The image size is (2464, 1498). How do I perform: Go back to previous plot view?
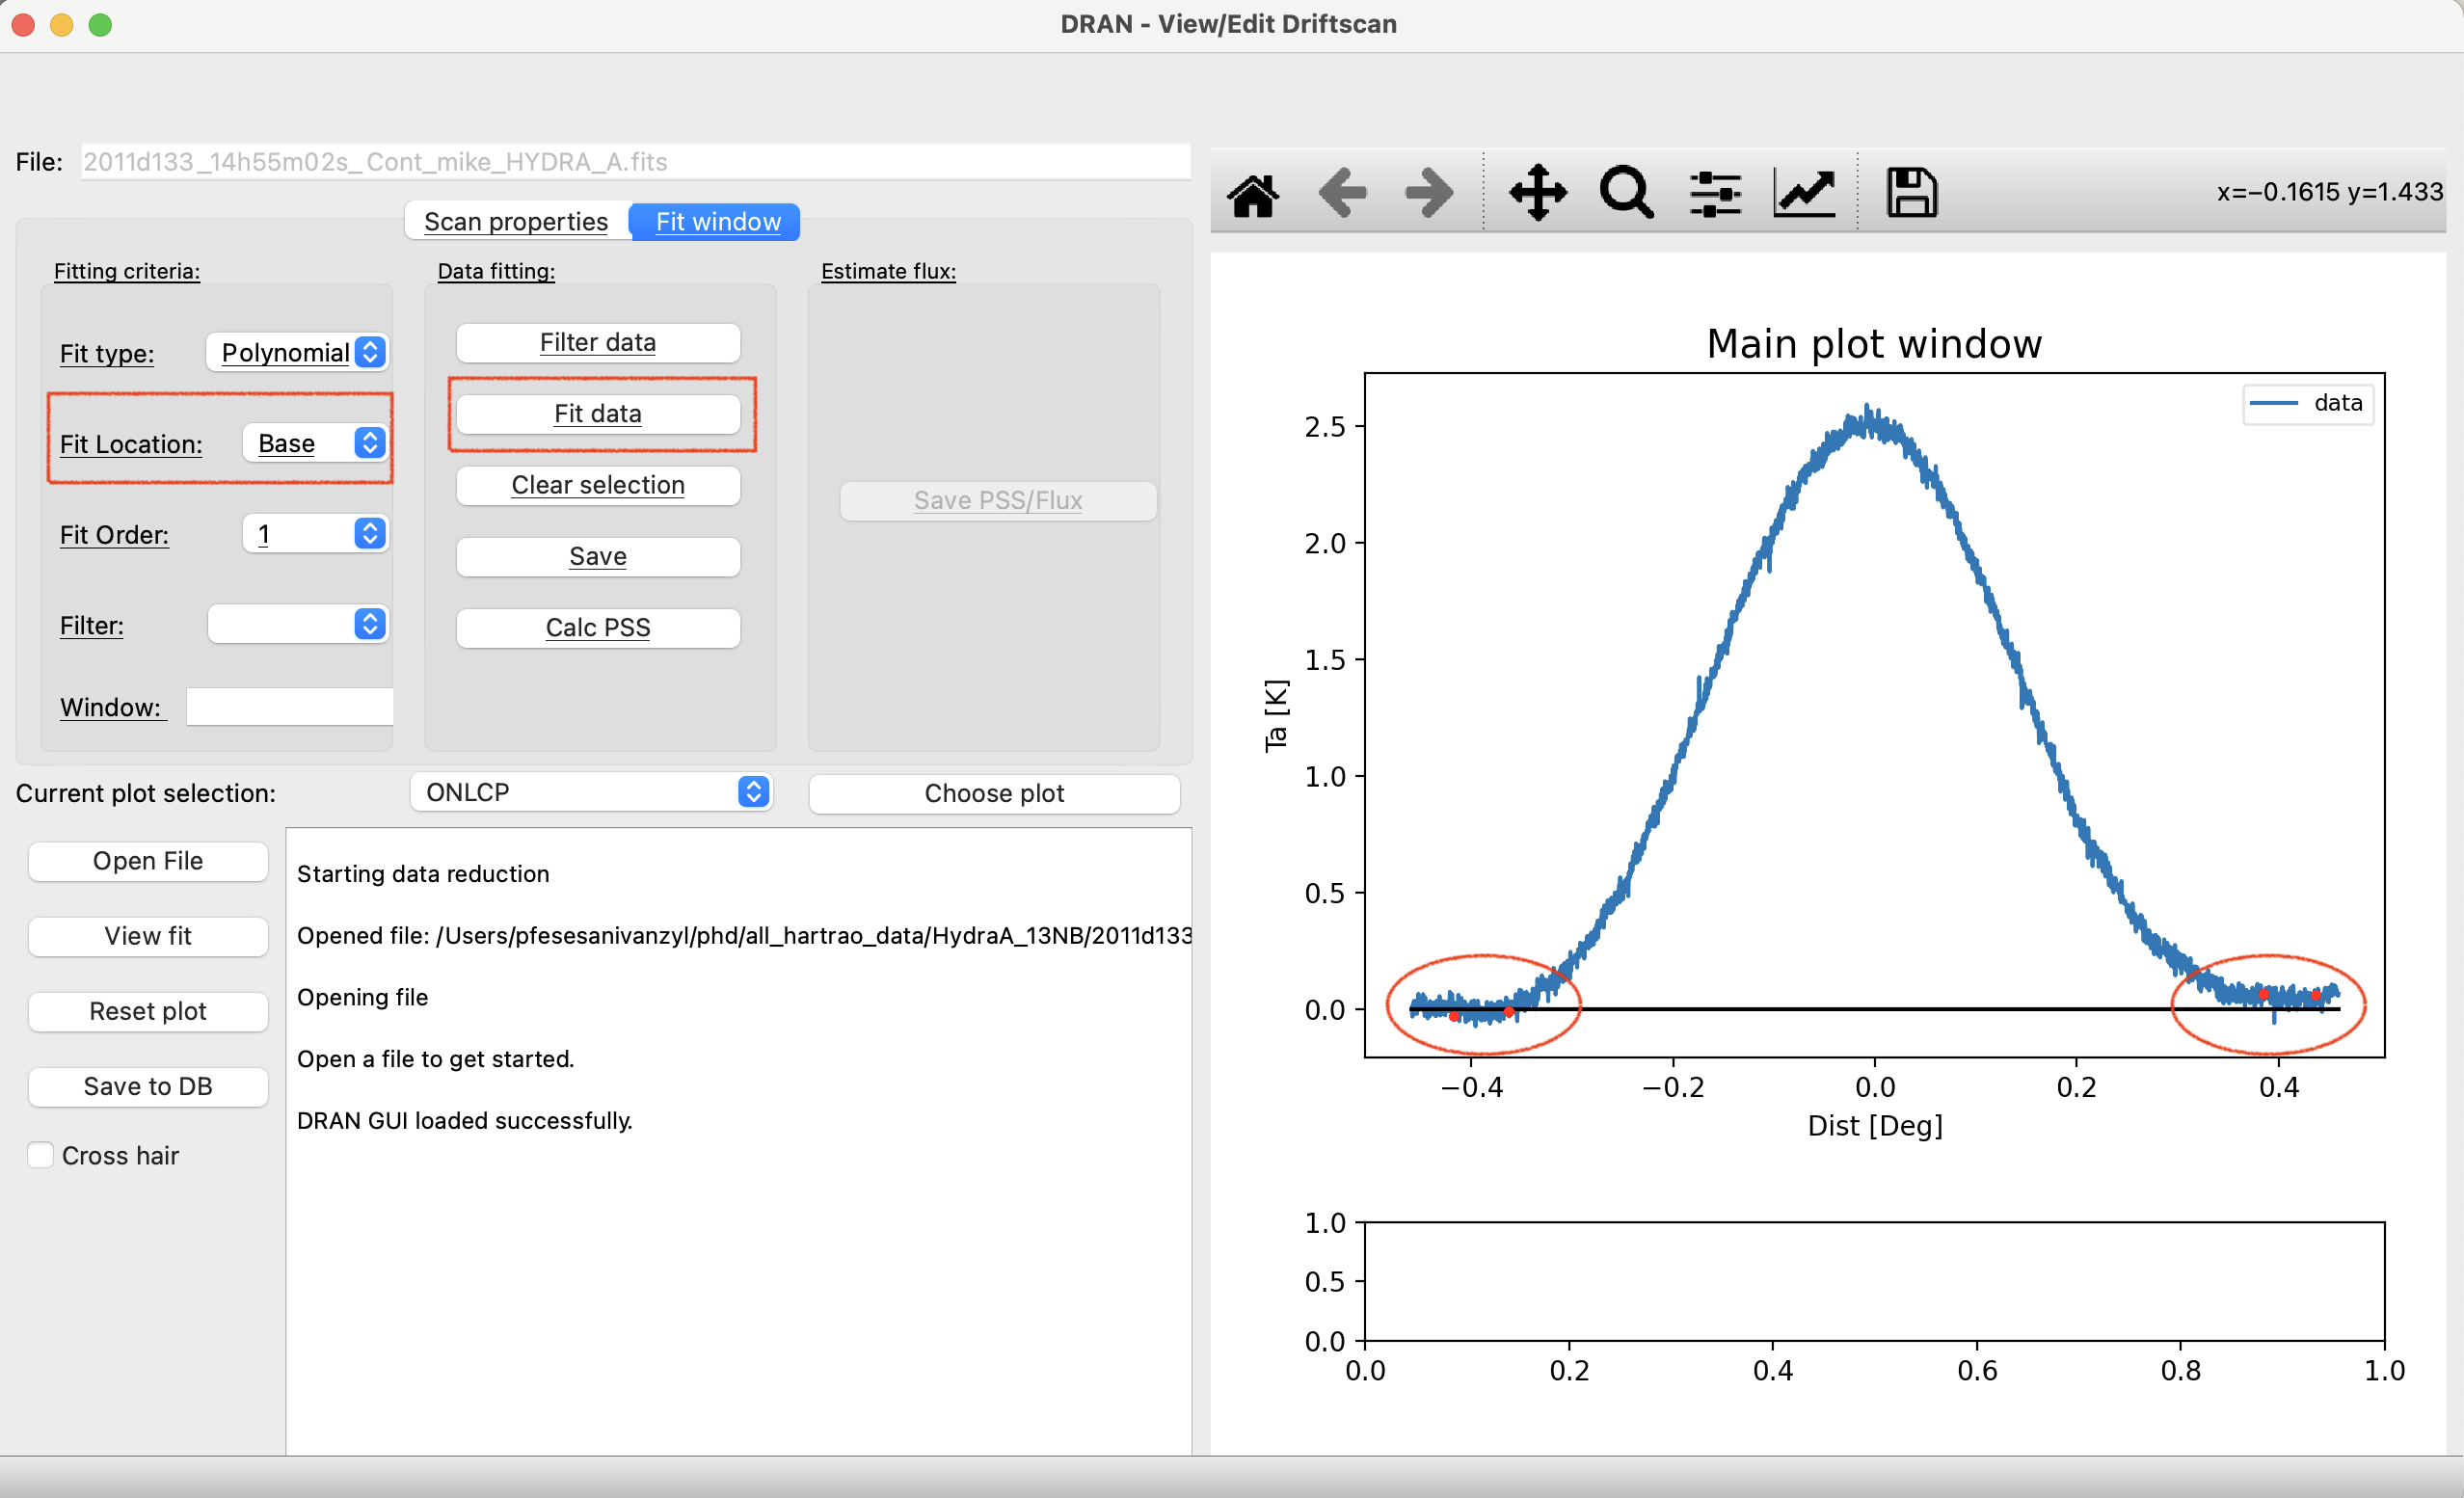click(x=1342, y=193)
